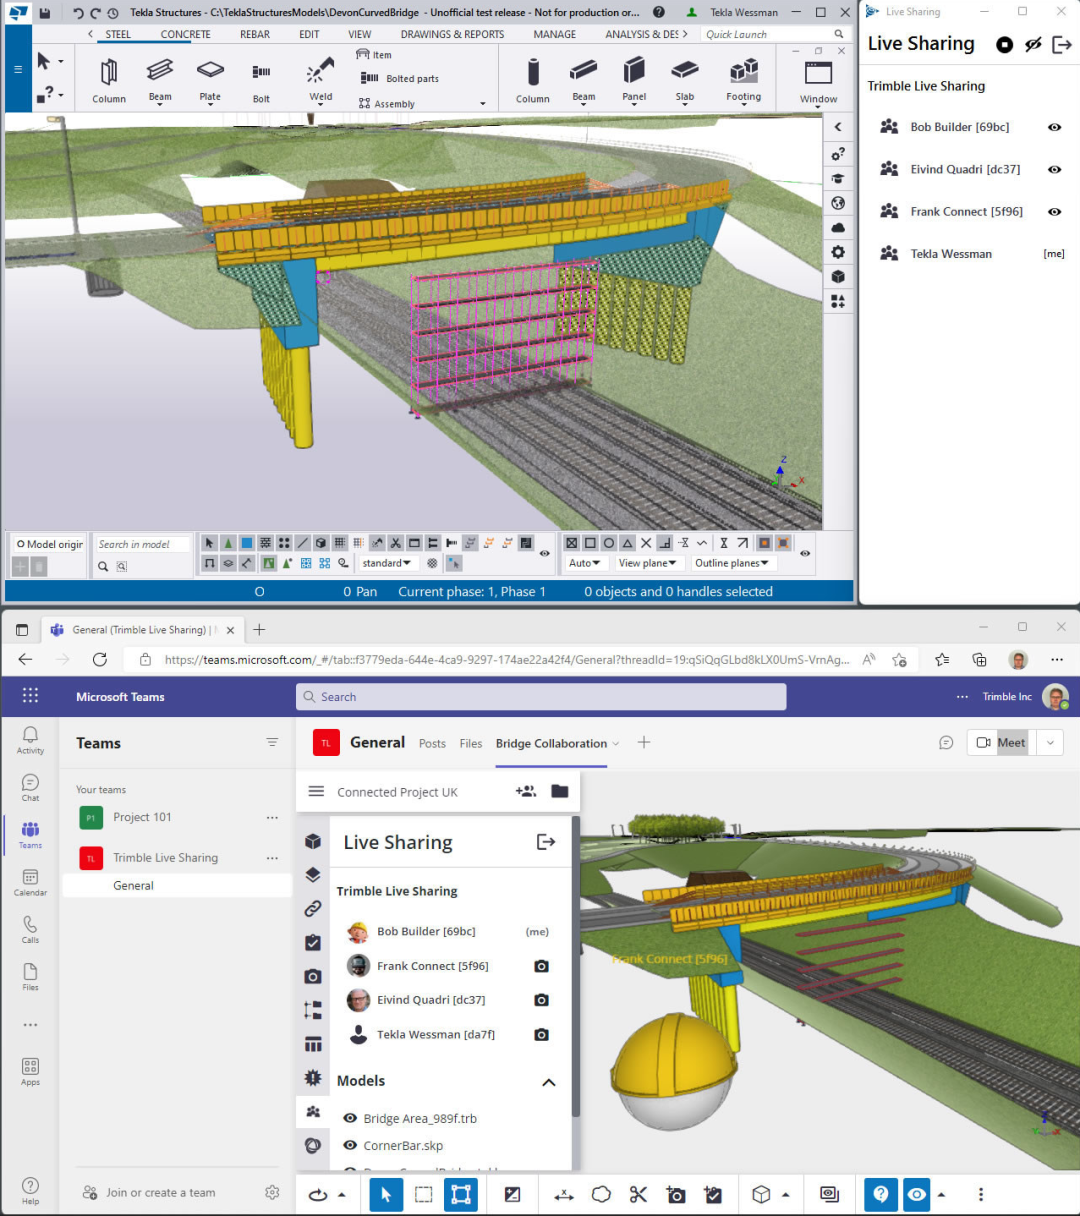Expand the Assembly options arrow in ribbon
The width and height of the screenshot is (1080, 1216).
pyautogui.click(x=483, y=104)
